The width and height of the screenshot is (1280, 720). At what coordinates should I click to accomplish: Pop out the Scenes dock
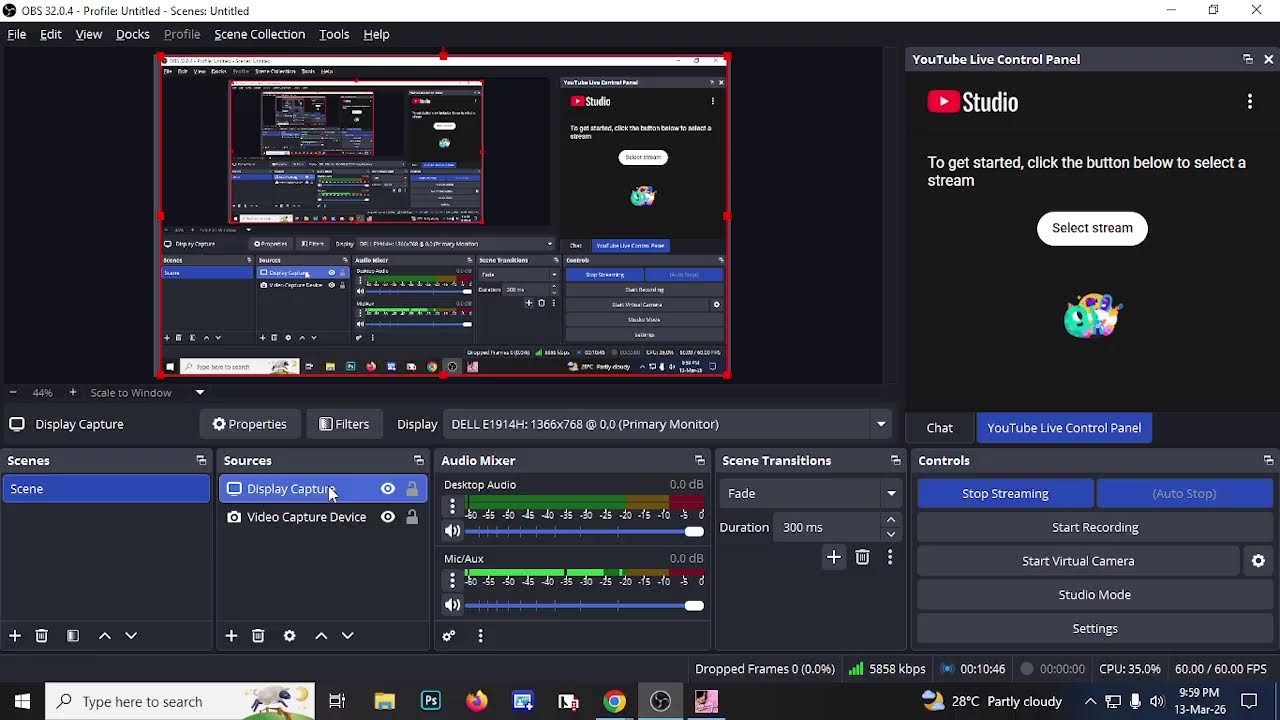(201, 461)
